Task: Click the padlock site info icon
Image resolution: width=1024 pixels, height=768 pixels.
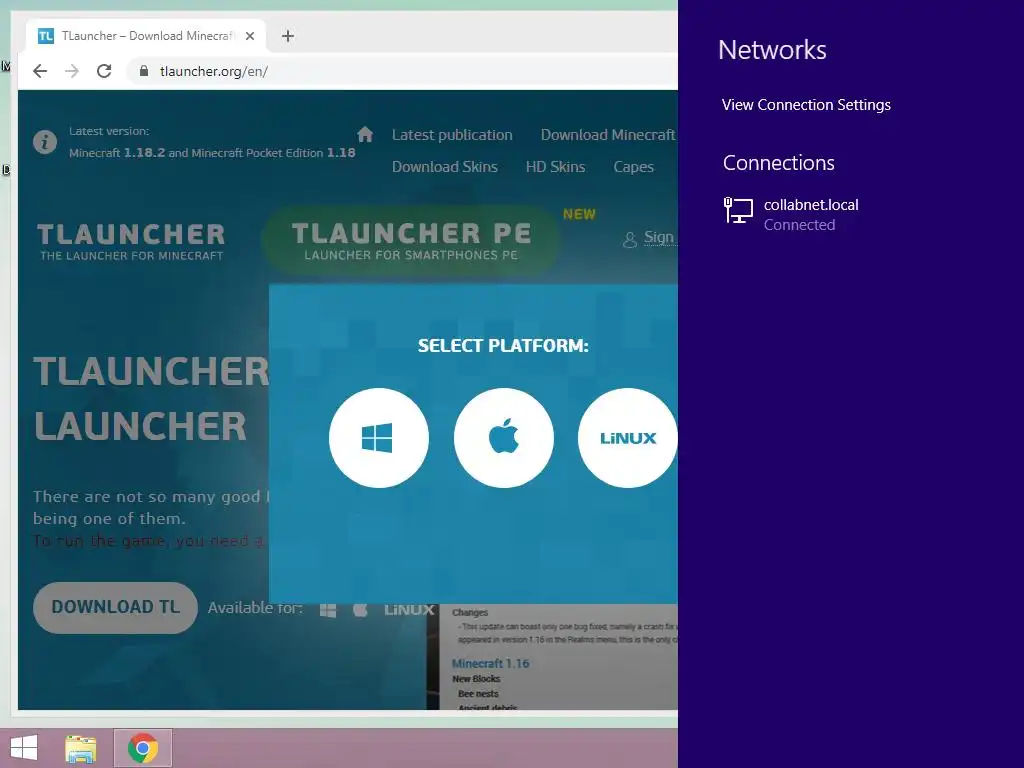Action: click(x=144, y=71)
